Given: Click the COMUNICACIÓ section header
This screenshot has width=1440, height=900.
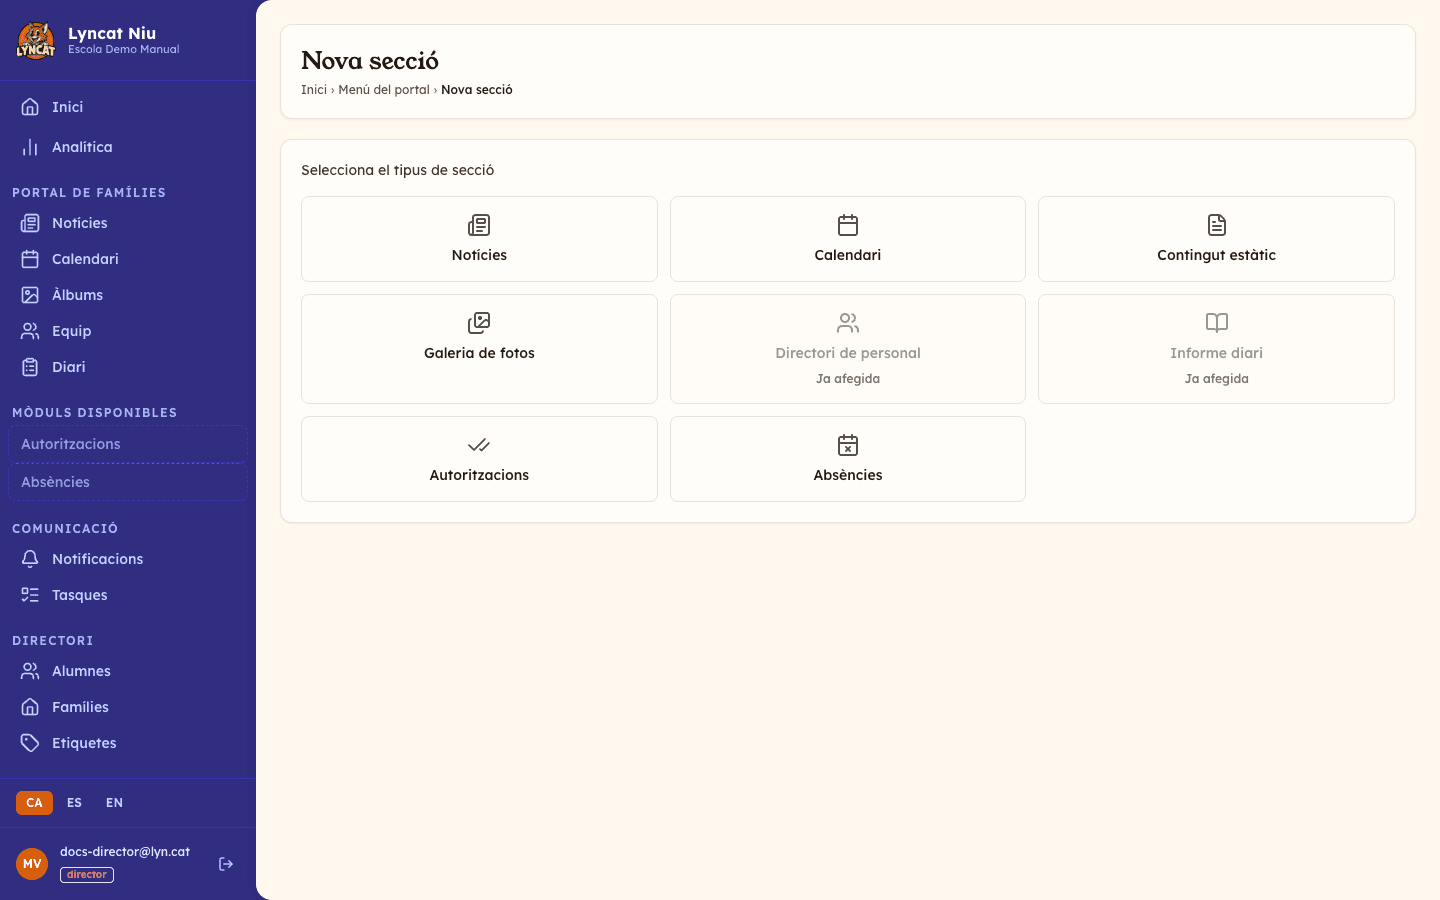Looking at the screenshot, I should (x=65, y=529).
